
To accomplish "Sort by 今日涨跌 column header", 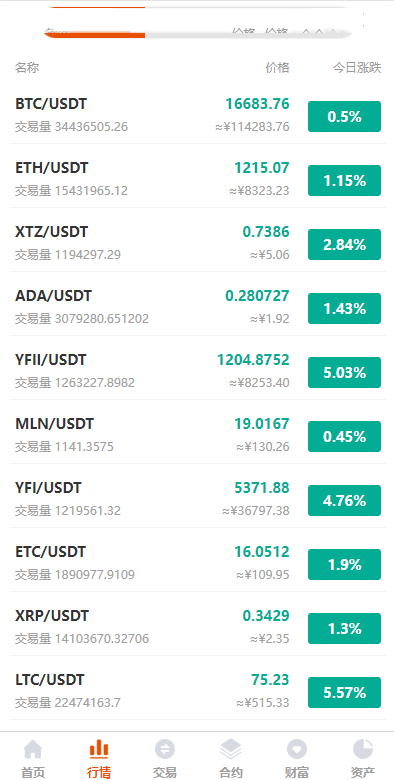I will 357,68.
